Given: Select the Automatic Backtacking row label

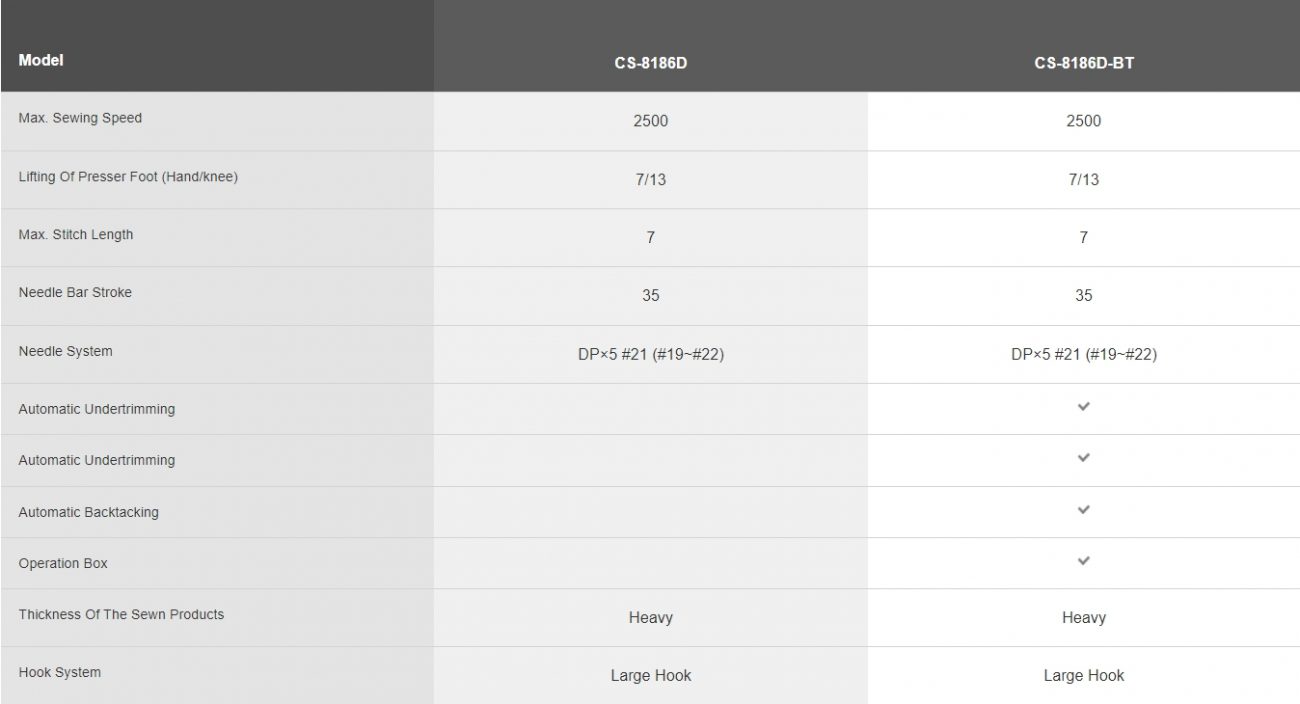Looking at the screenshot, I should click(88, 512).
